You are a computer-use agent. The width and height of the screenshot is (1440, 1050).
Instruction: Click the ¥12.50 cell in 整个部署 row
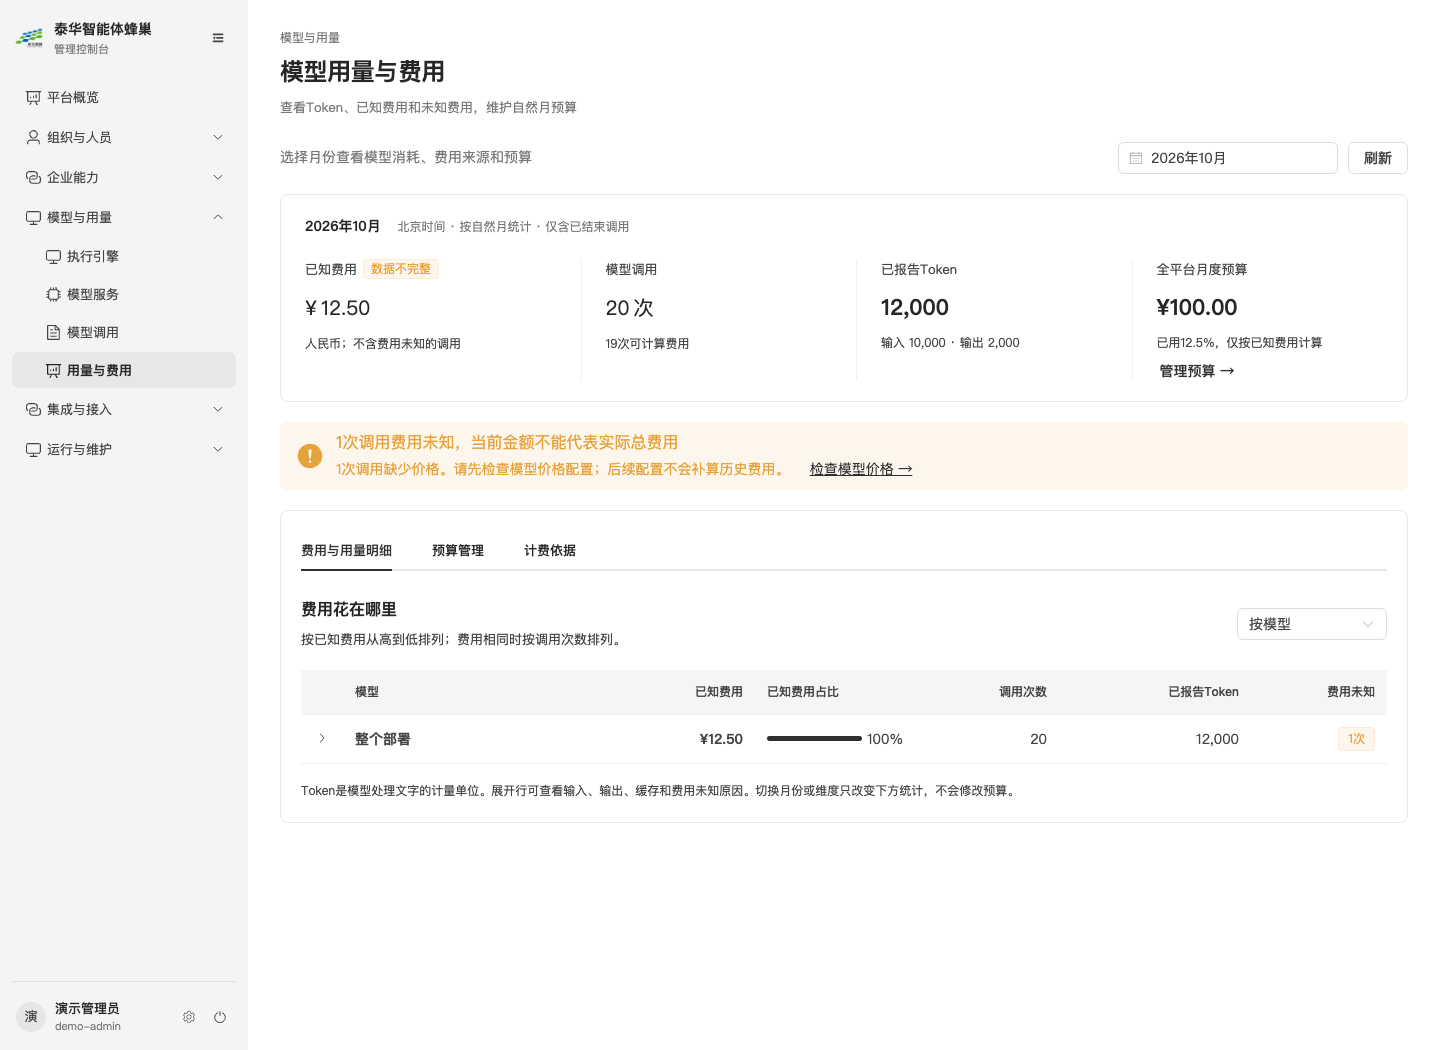point(721,739)
